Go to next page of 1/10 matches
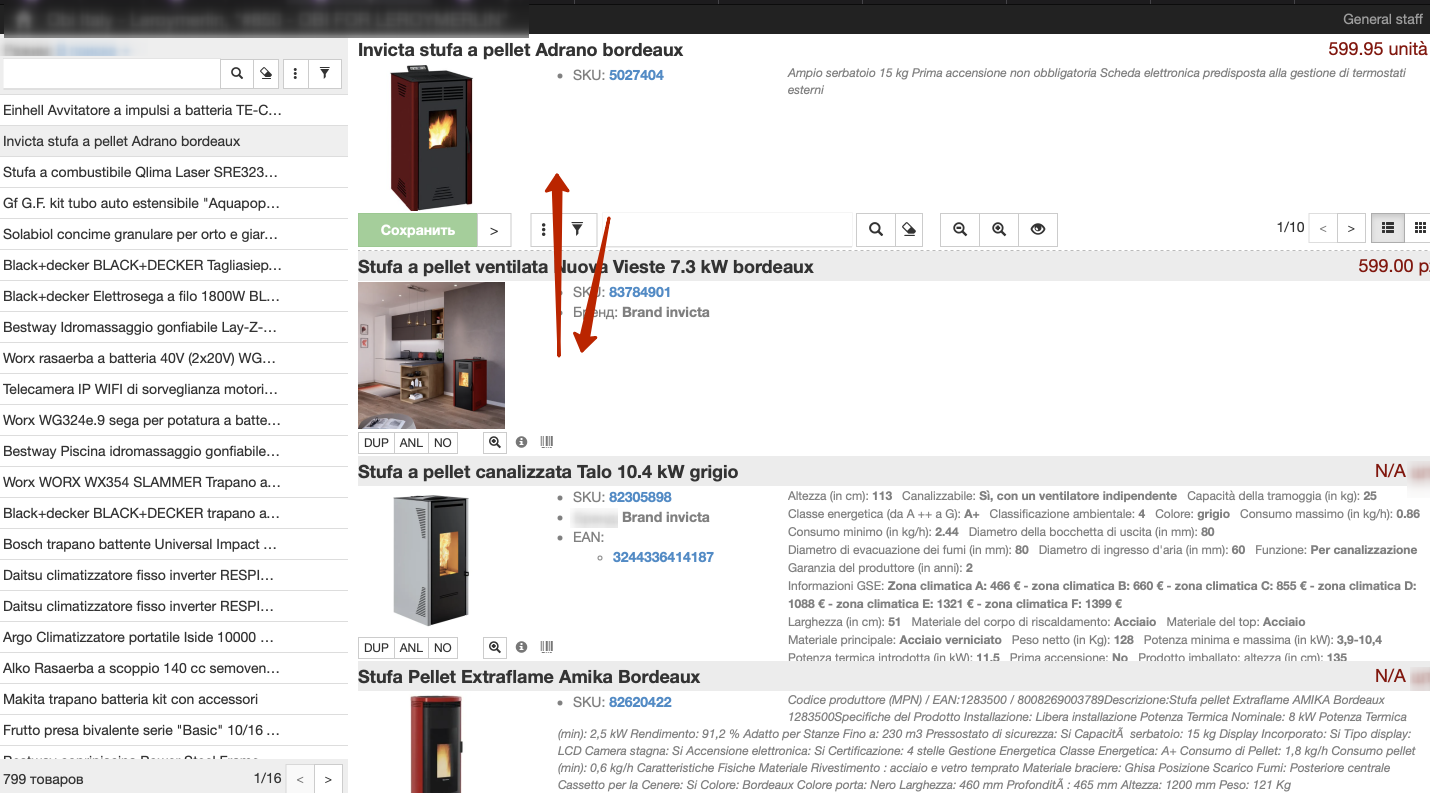 click(1351, 229)
